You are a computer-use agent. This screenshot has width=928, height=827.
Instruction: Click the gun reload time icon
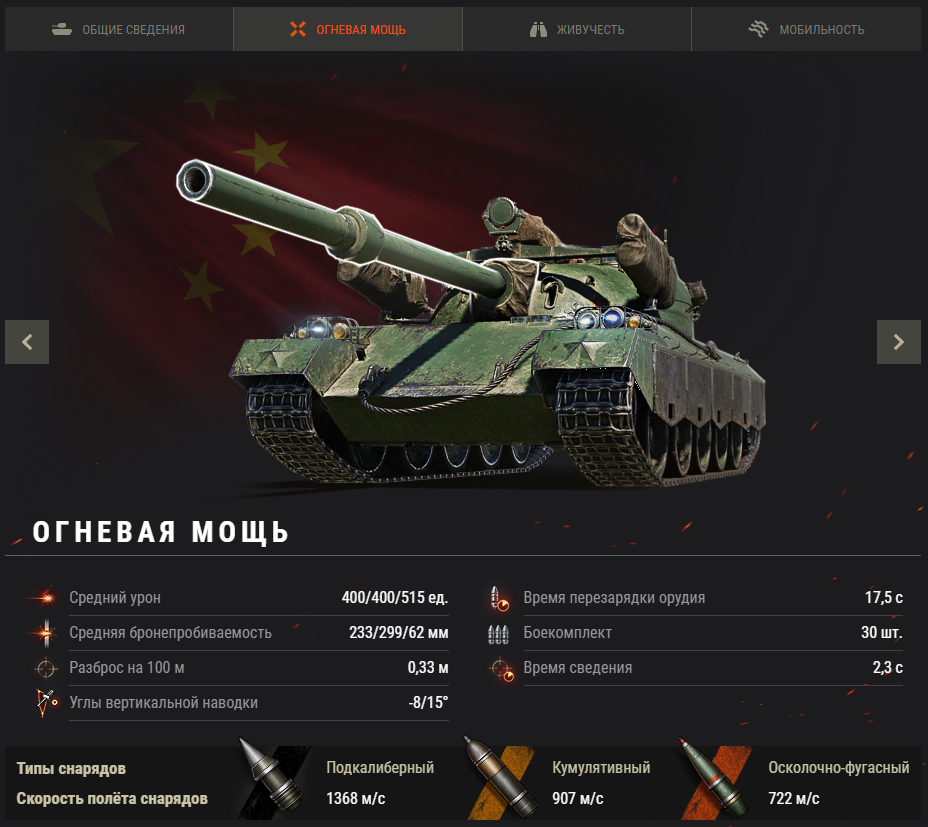tap(500, 598)
